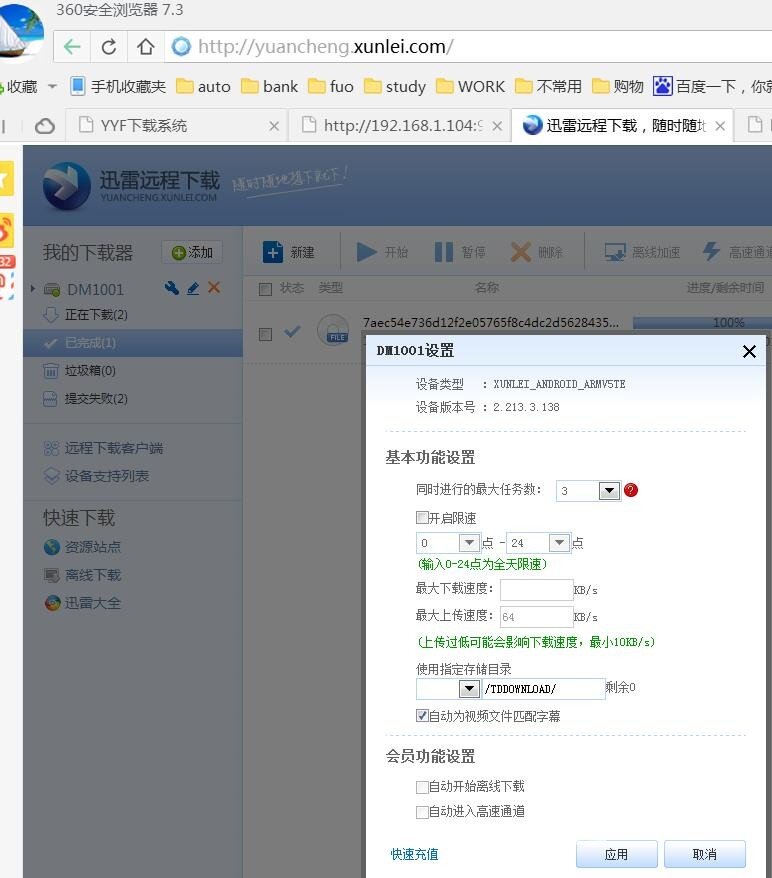Open the bank bookmark folder

click(x=269, y=86)
